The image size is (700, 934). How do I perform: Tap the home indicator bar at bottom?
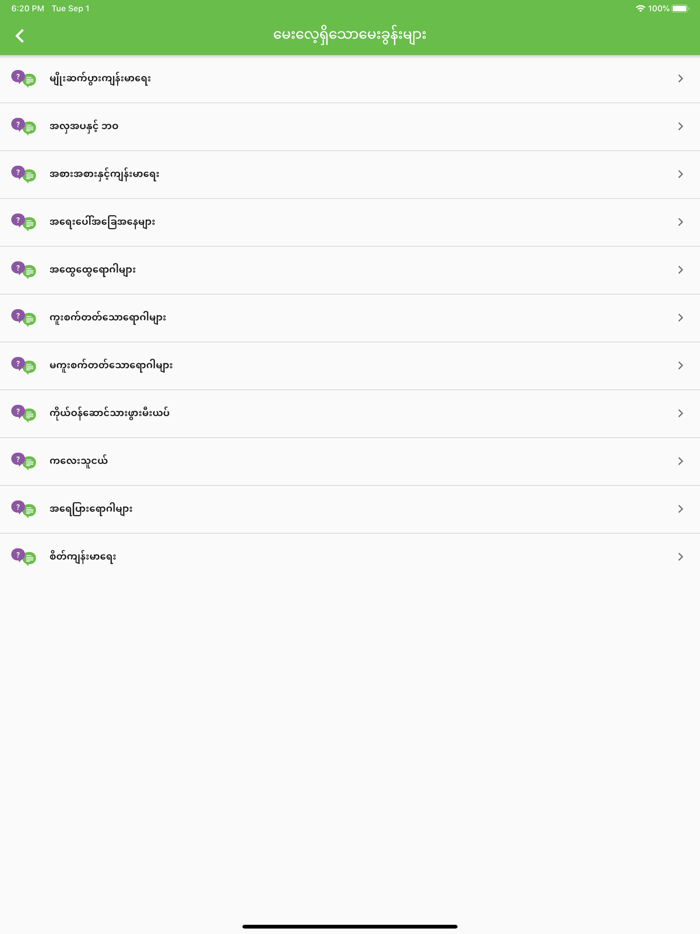350,926
